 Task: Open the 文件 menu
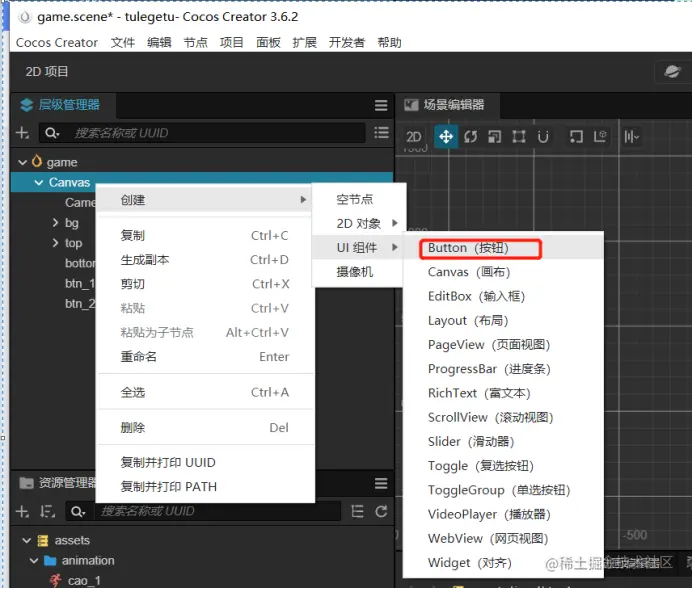[123, 42]
